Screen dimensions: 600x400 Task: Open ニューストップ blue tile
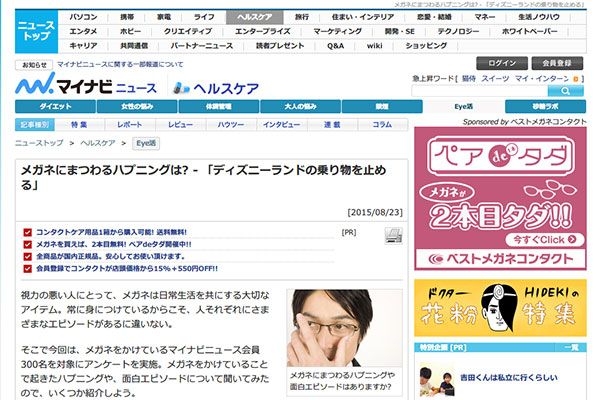[36, 31]
